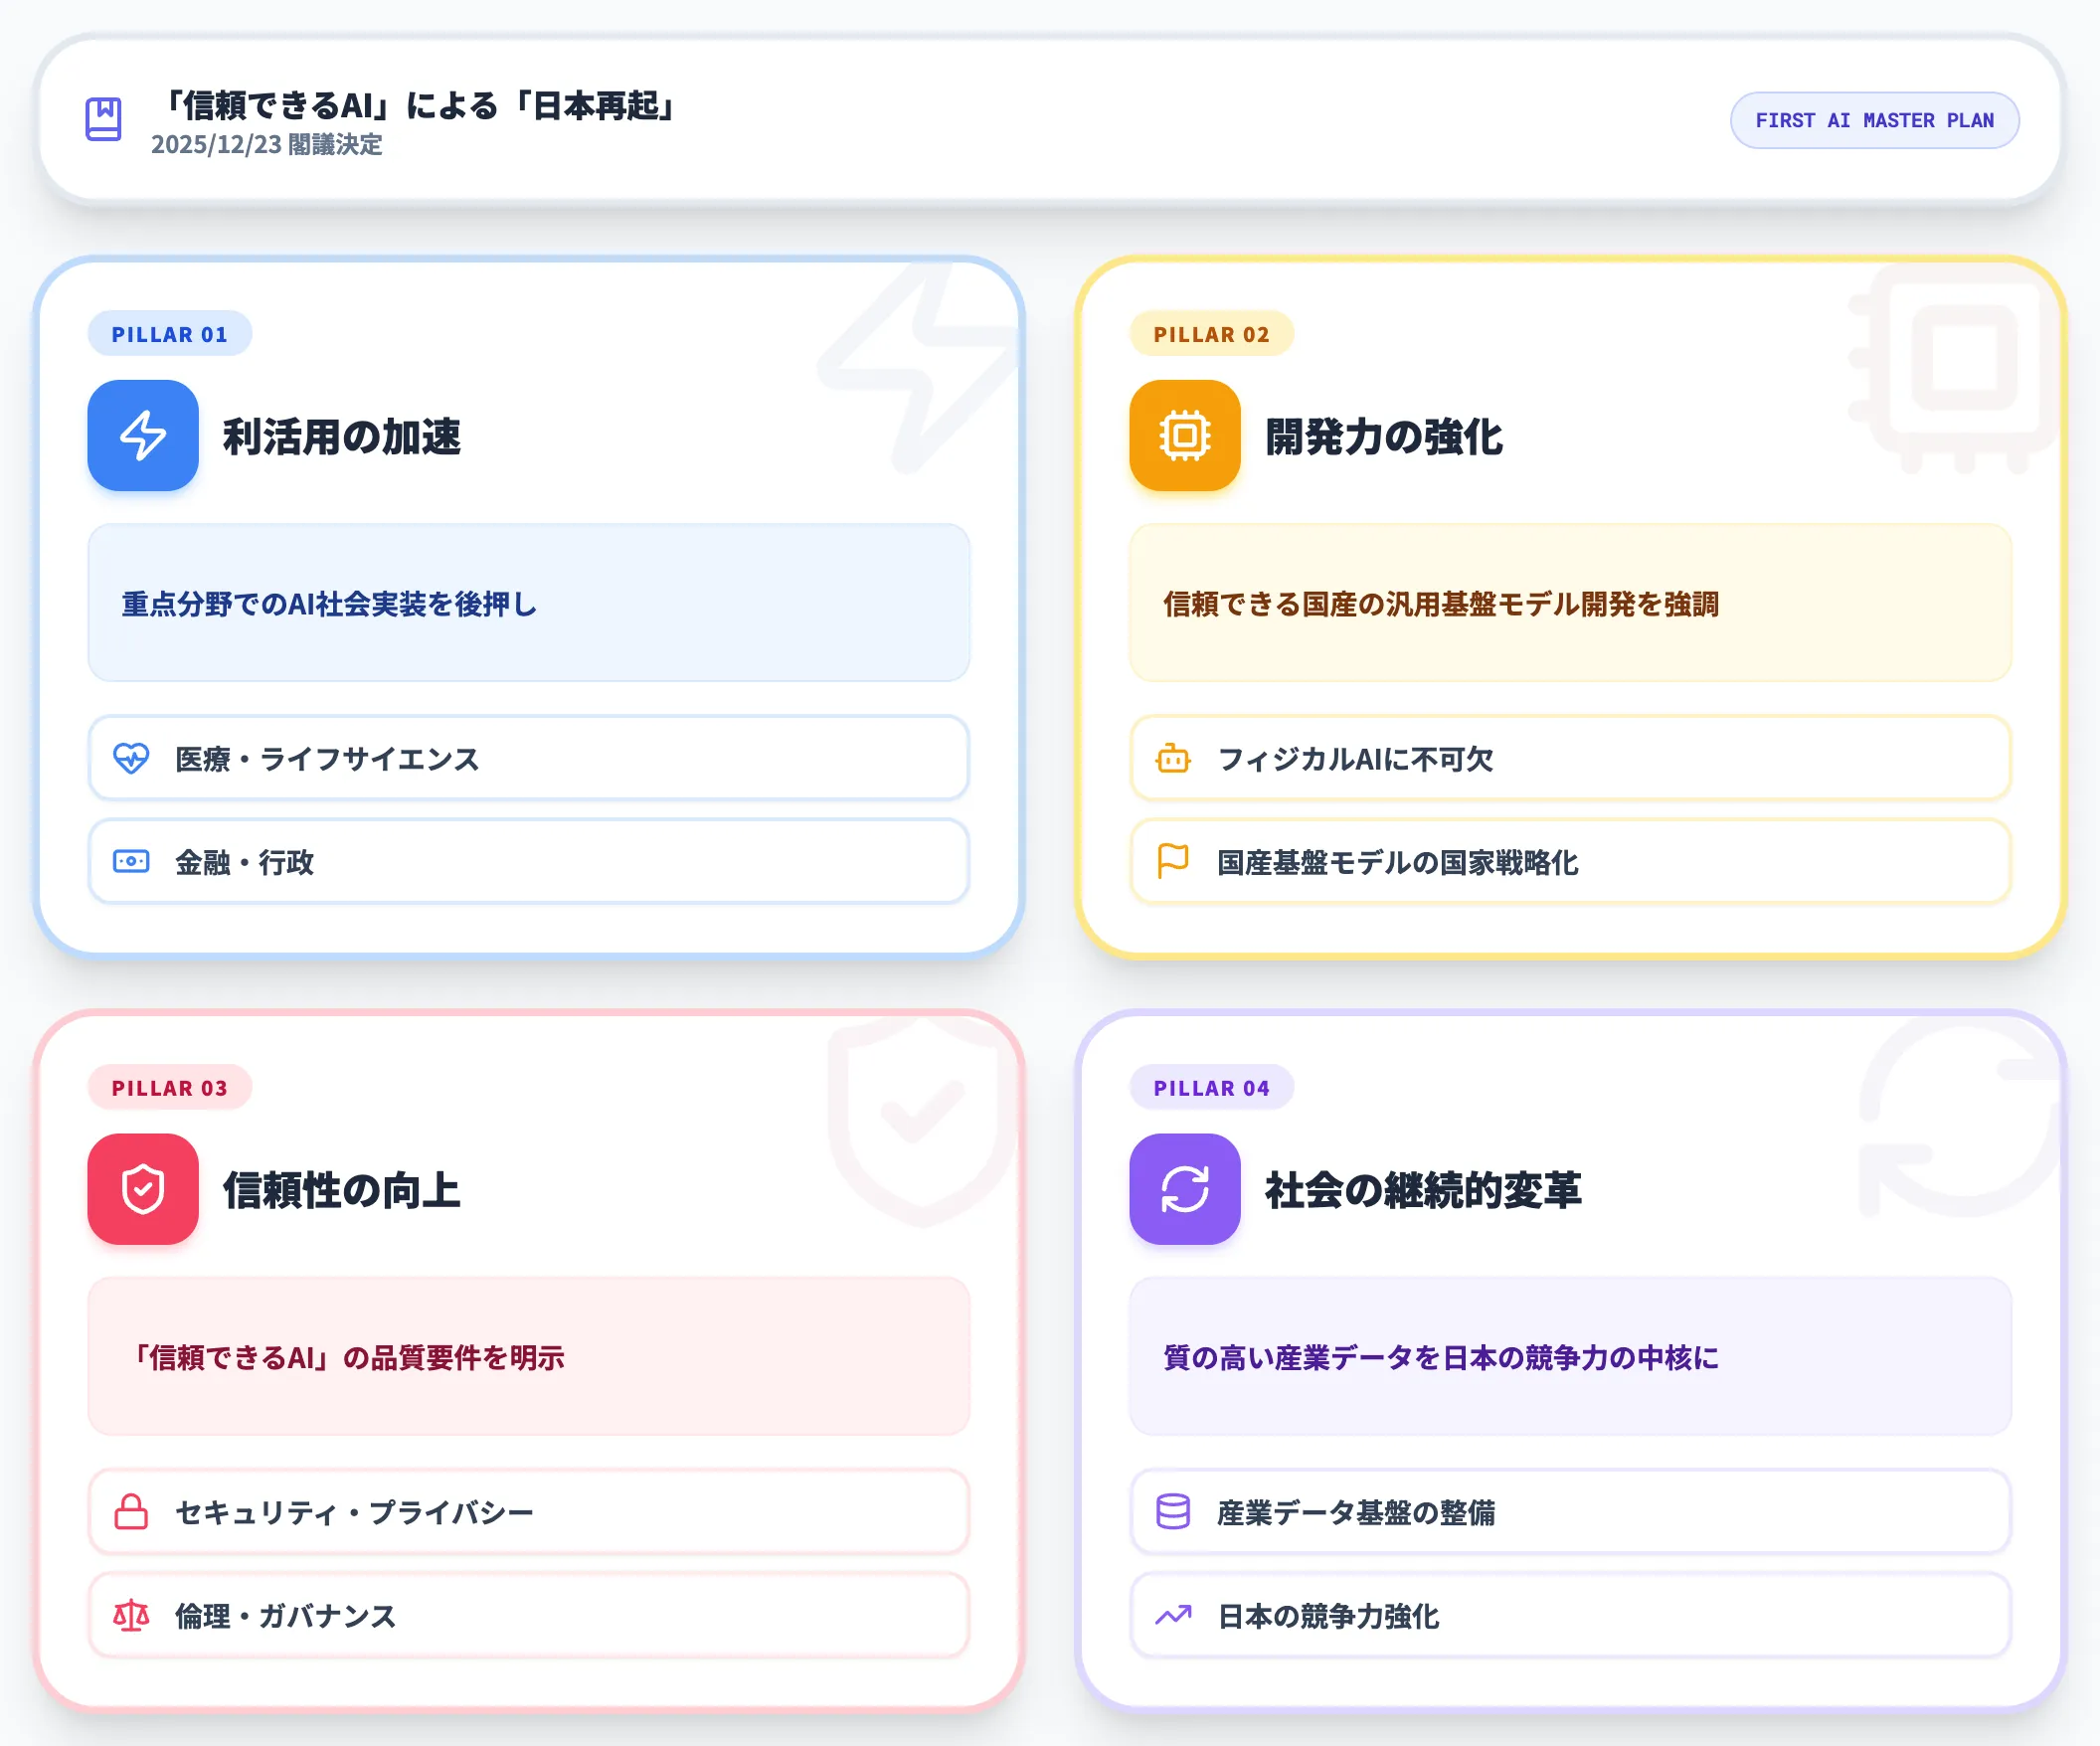The width and height of the screenshot is (2100, 1746).
Task: Click the trending-up icon beside 日本の競争力強化
Action: [1173, 1615]
